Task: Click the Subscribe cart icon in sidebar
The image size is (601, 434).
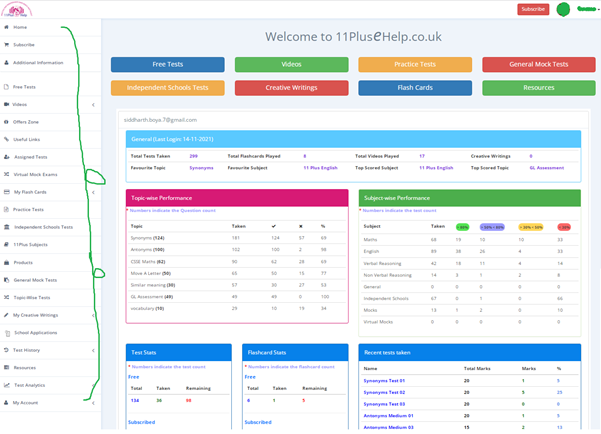Action: pos(6,44)
